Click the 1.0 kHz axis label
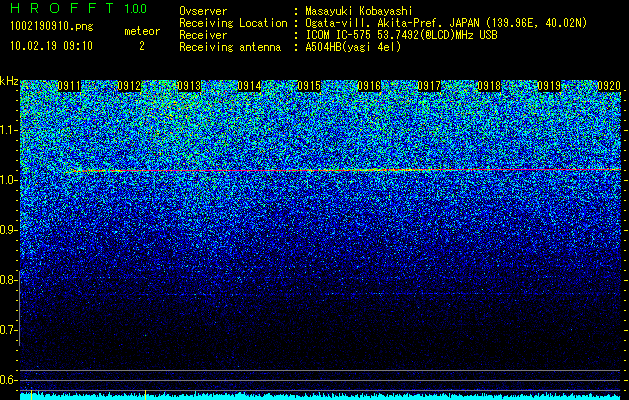Viewport: 629px width, 400px height. pyautogui.click(x=9, y=180)
